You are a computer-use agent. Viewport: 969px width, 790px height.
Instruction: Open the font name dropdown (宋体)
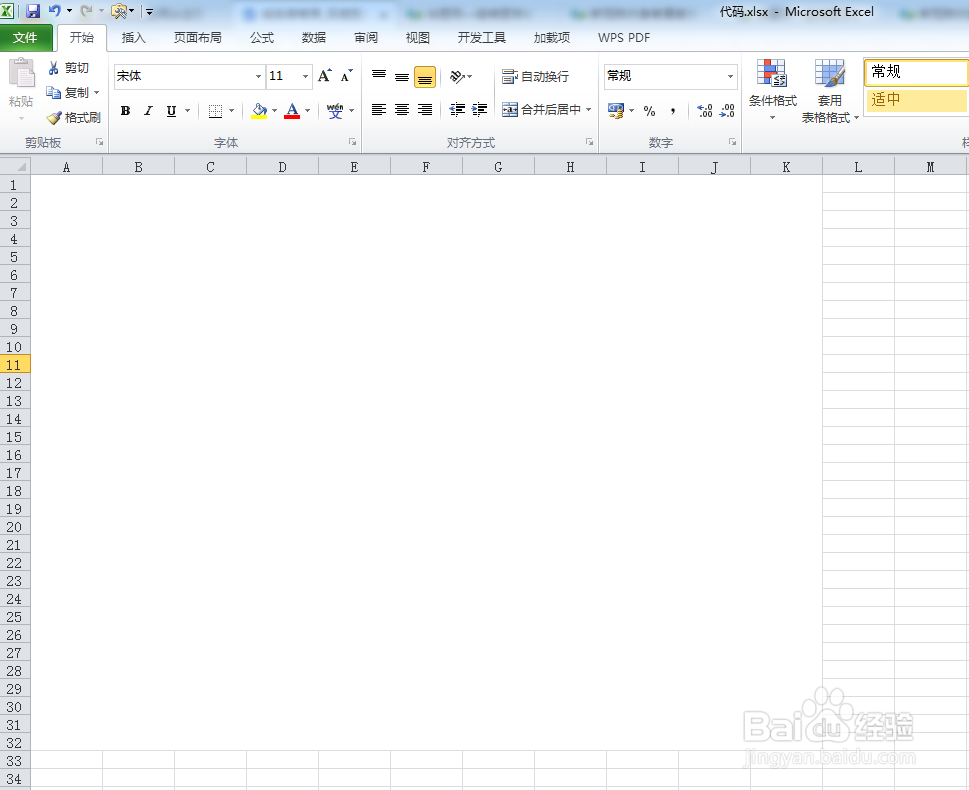tap(258, 77)
